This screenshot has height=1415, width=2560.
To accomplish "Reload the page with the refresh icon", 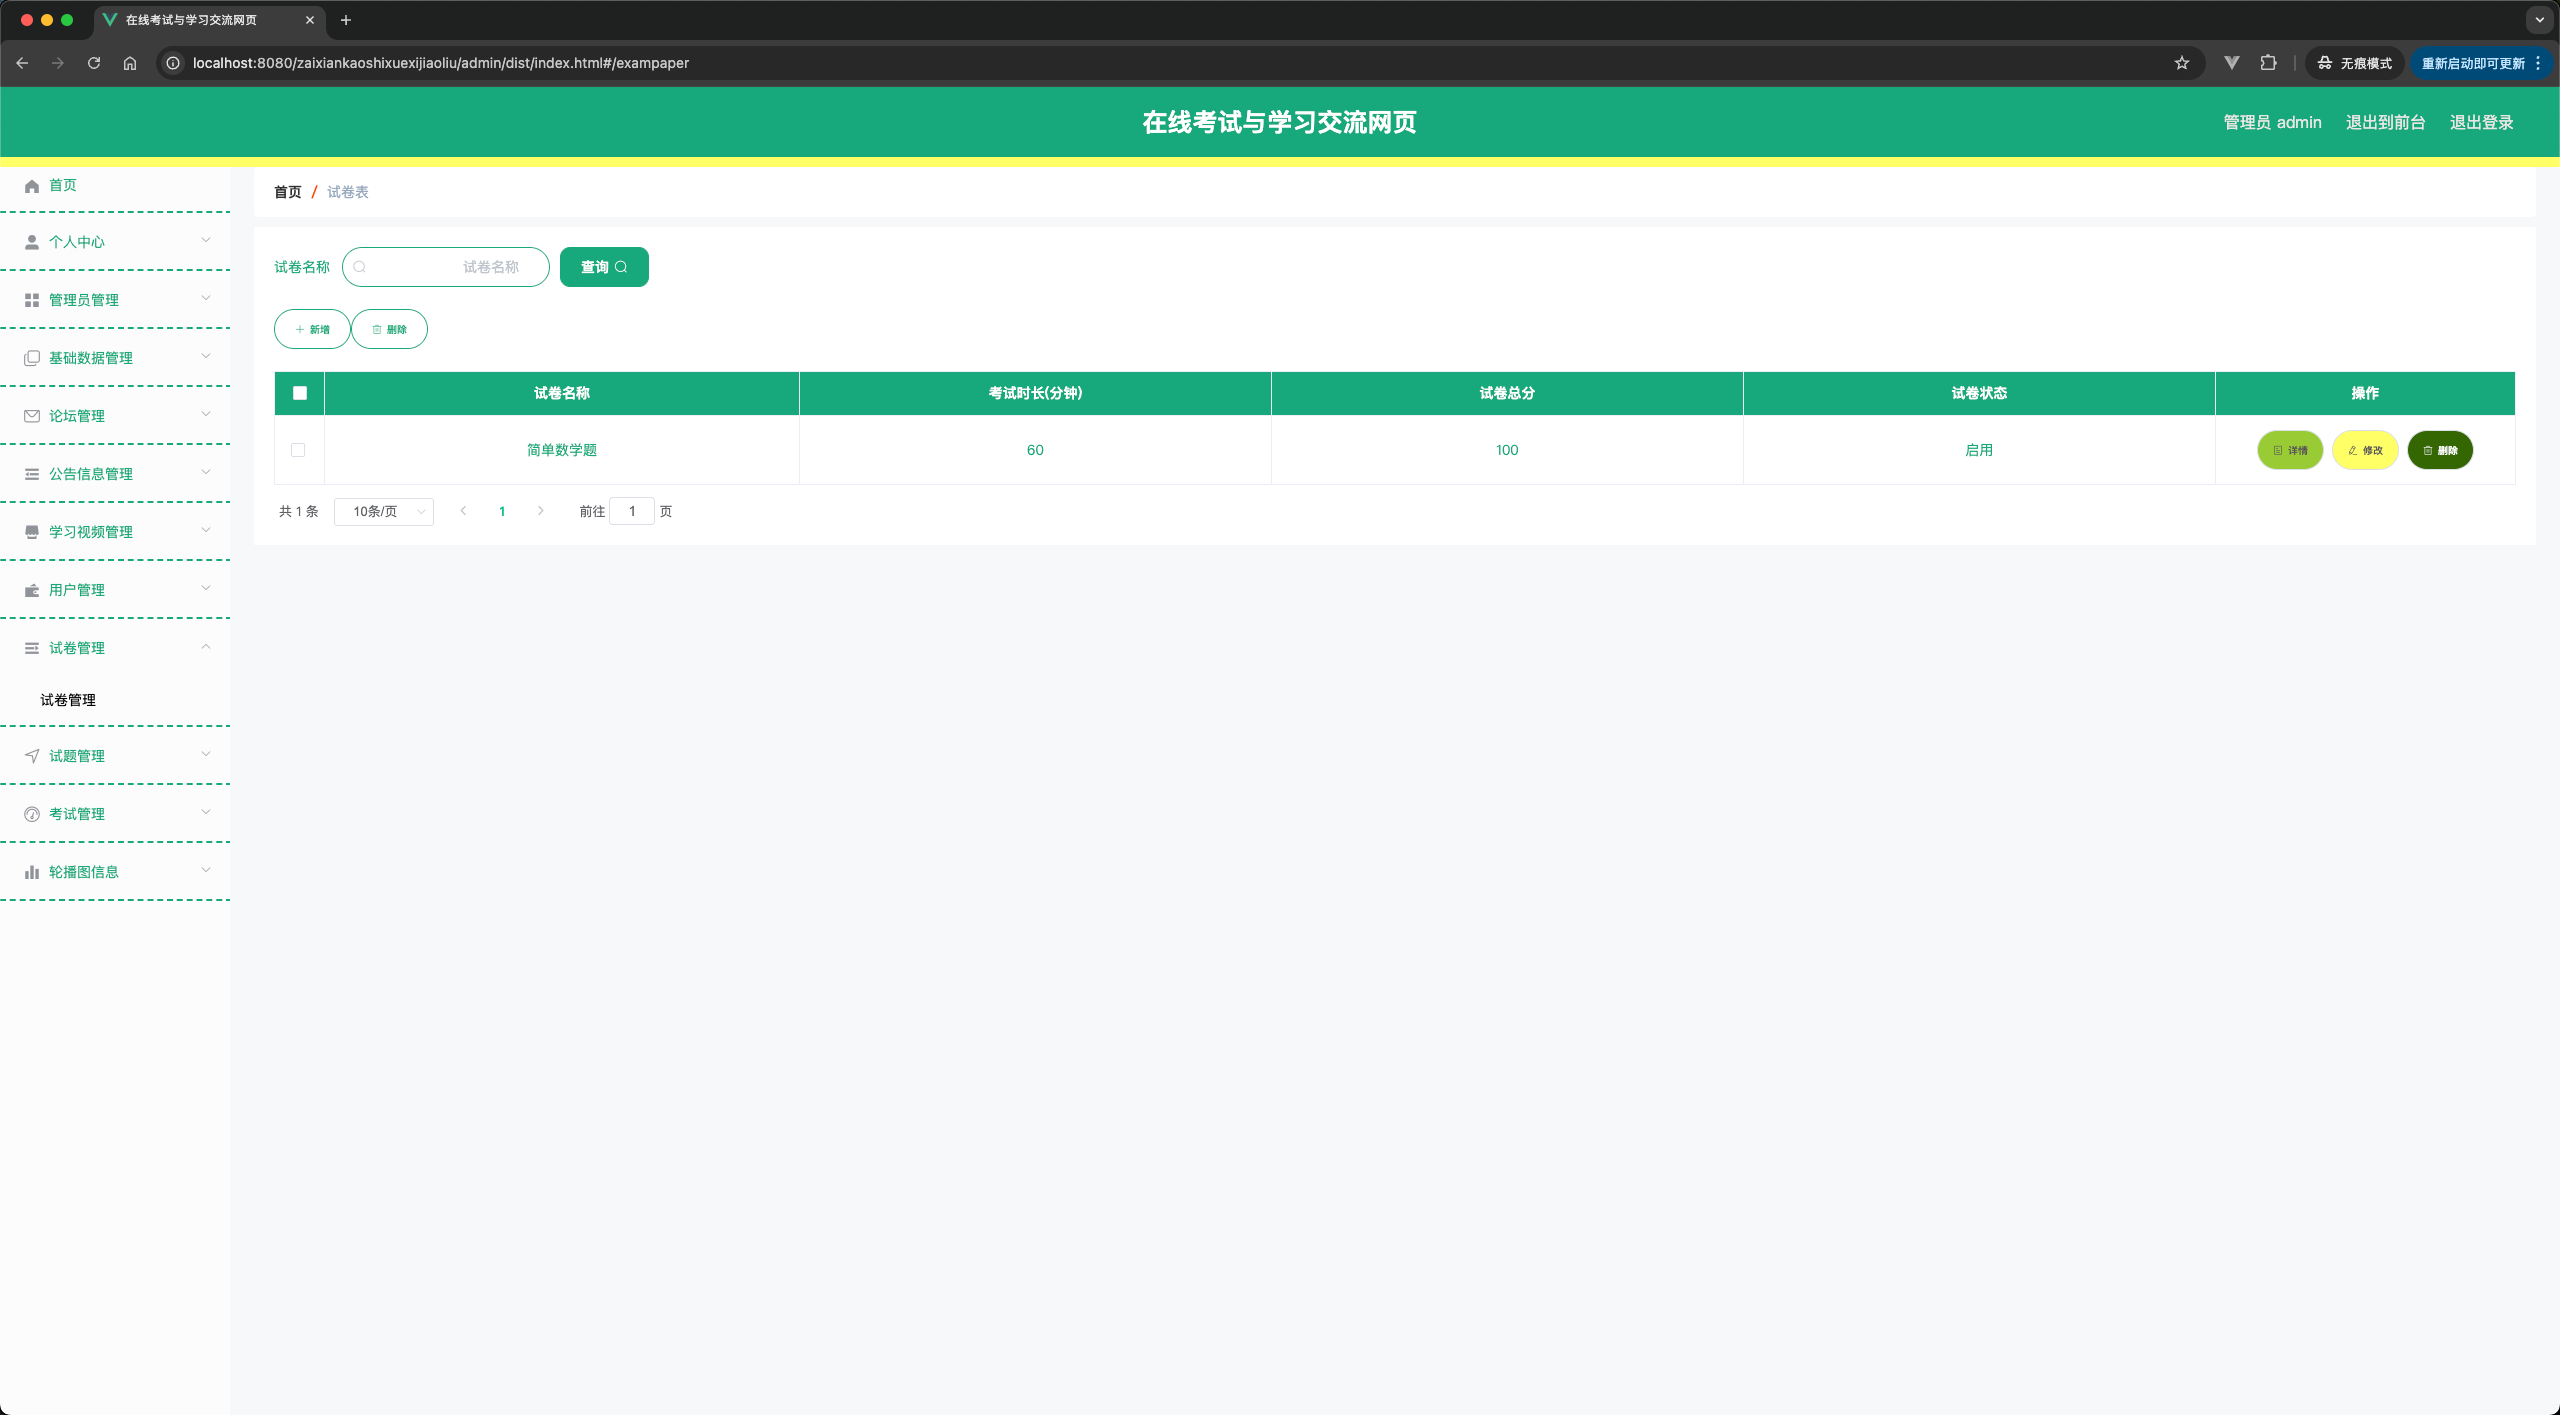I will (94, 63).
